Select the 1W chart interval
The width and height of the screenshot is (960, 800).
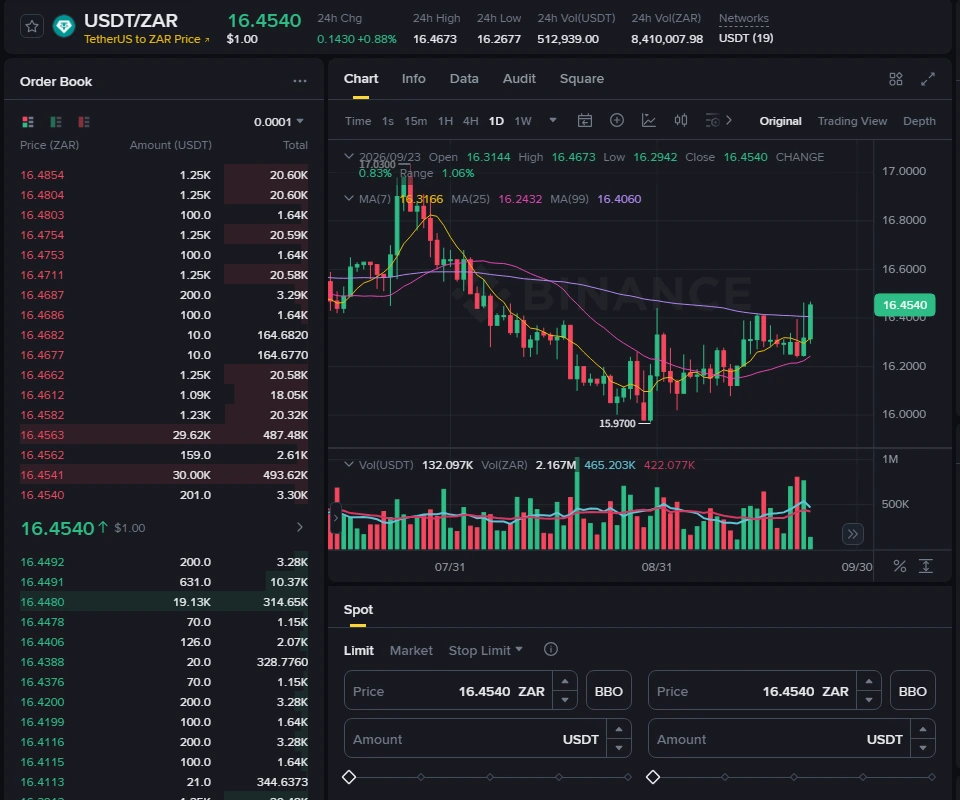(523, 121)
